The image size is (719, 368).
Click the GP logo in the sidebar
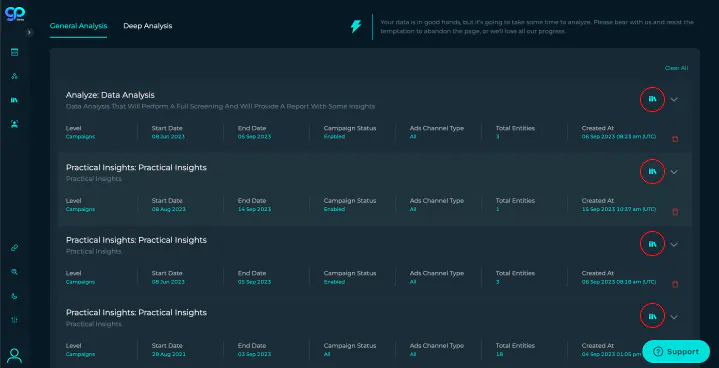tap(15, 14)
